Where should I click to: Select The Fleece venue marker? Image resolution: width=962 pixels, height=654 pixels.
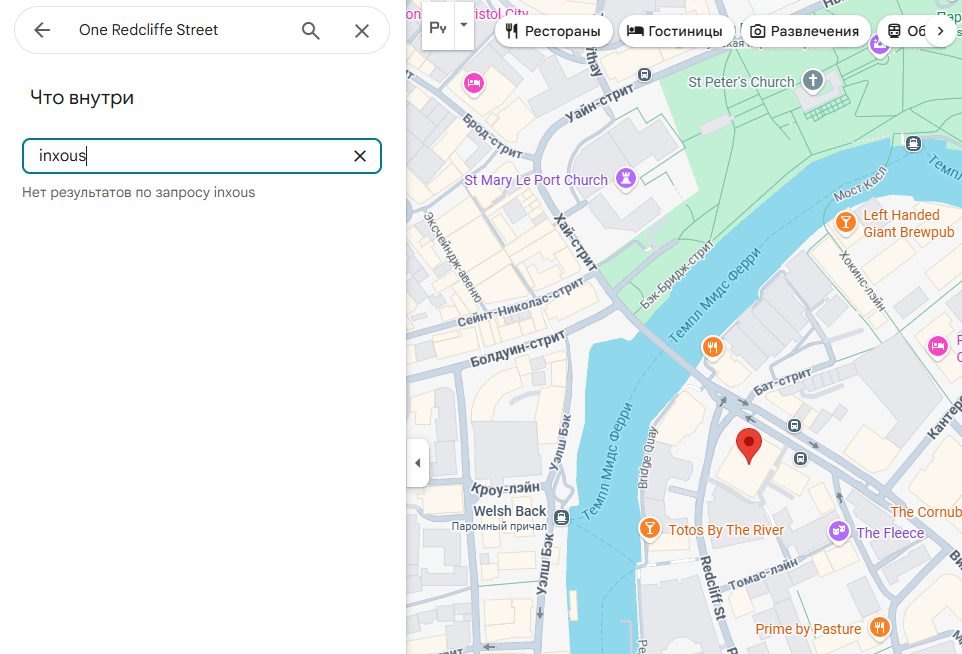[839, 532]
